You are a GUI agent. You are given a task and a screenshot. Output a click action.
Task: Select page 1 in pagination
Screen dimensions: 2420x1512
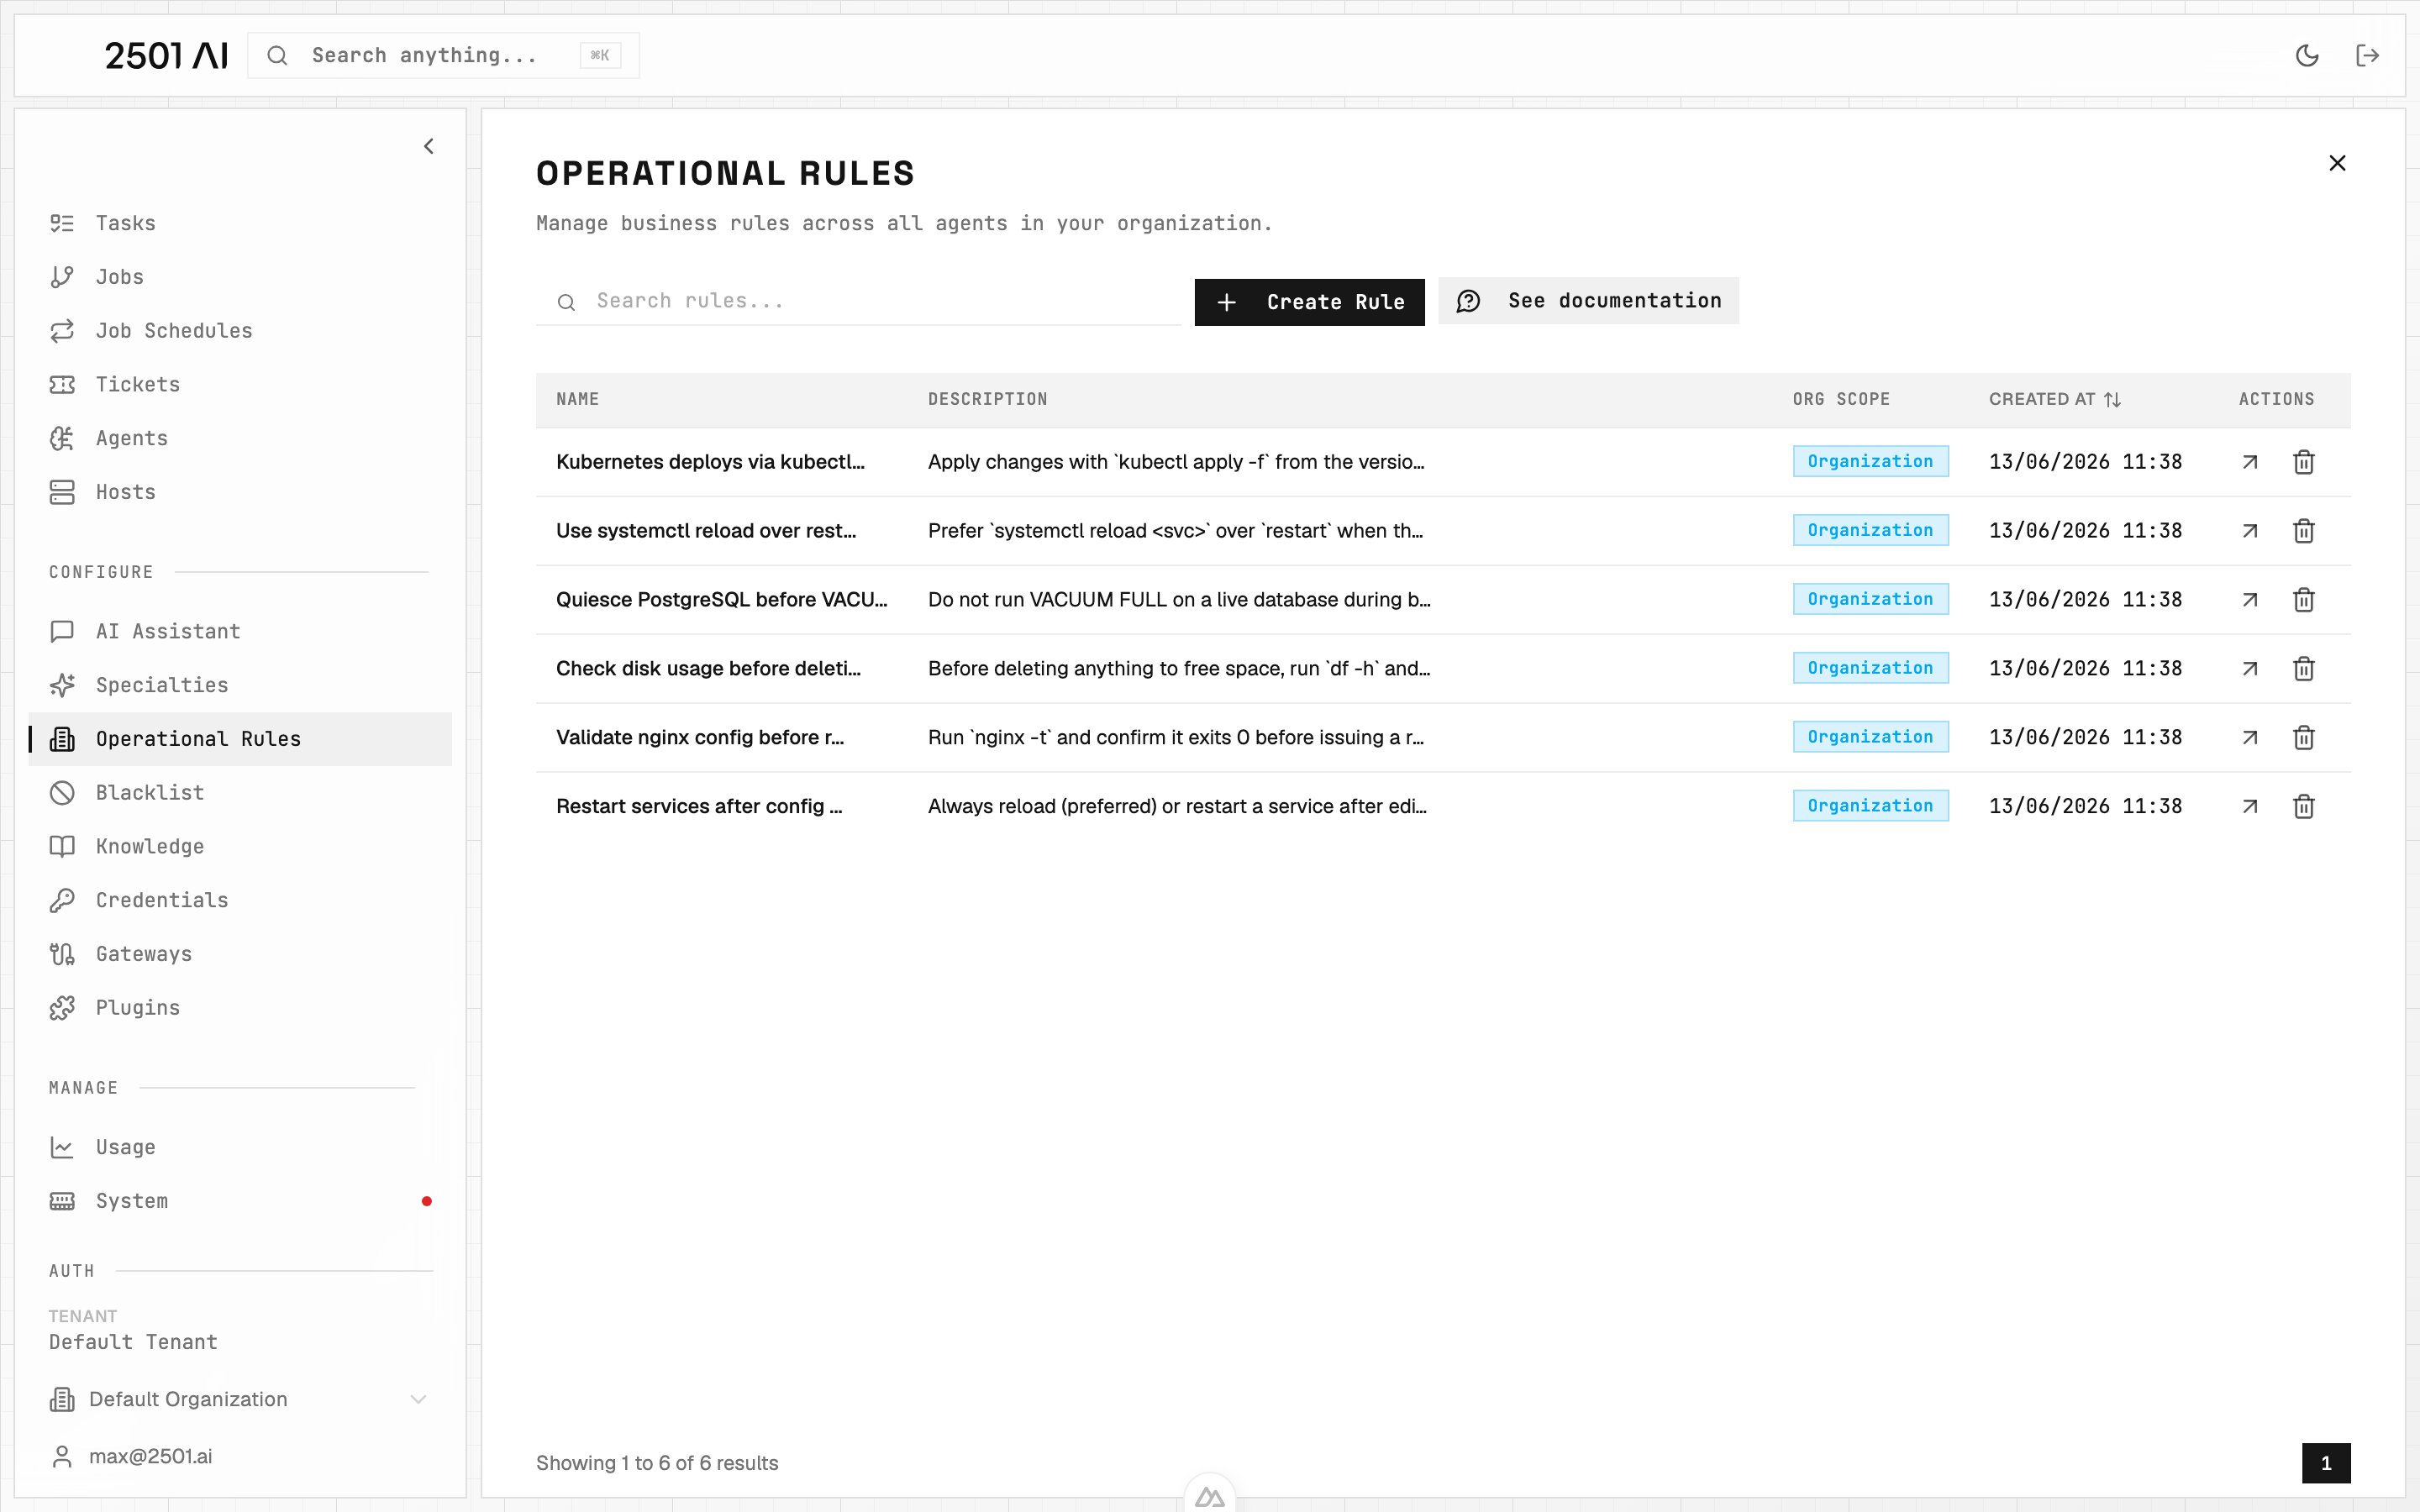[2326, 1463]
